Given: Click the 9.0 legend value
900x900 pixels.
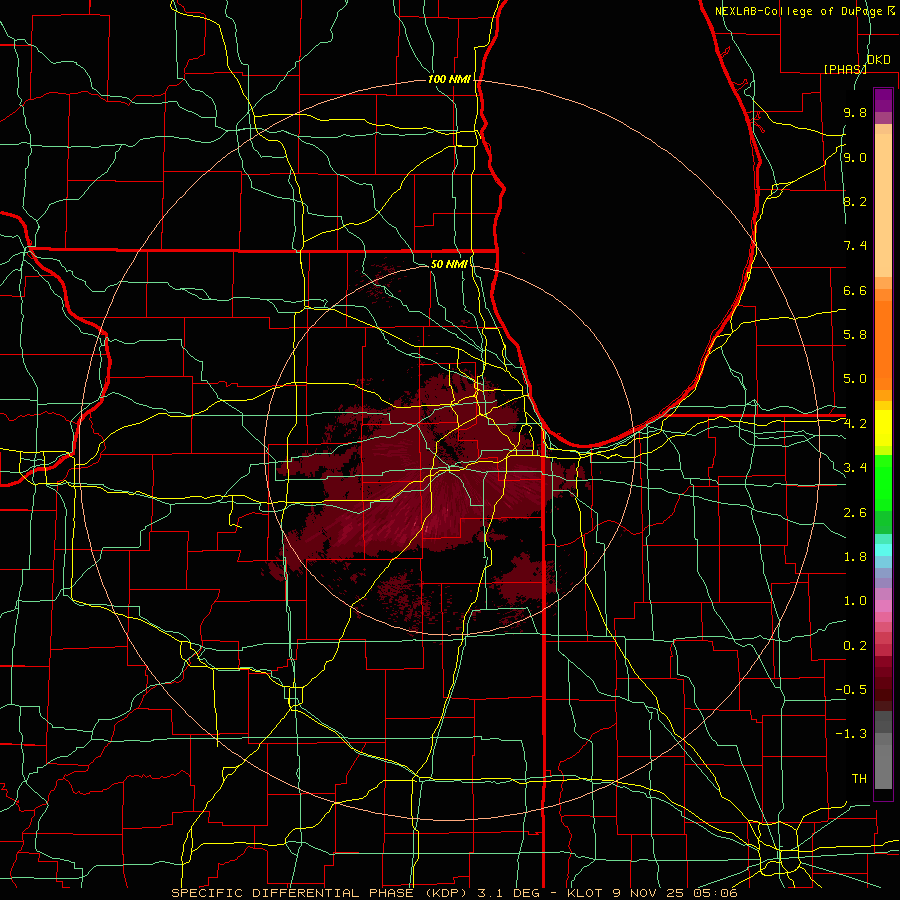Looking at the screenshot, I should pyautogui.click(x=855, y=157).
